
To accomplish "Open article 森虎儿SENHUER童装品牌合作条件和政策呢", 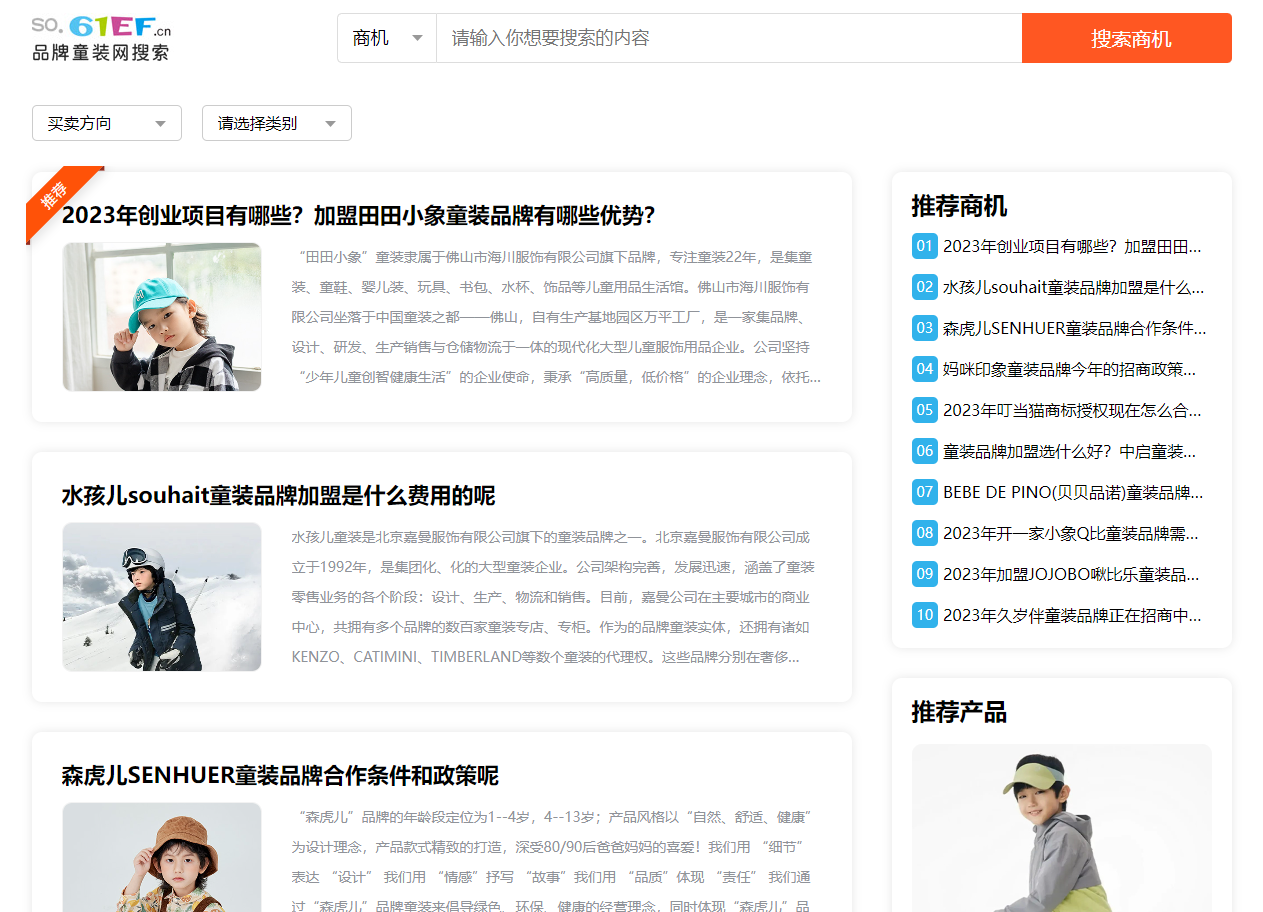I will (280, 776).
